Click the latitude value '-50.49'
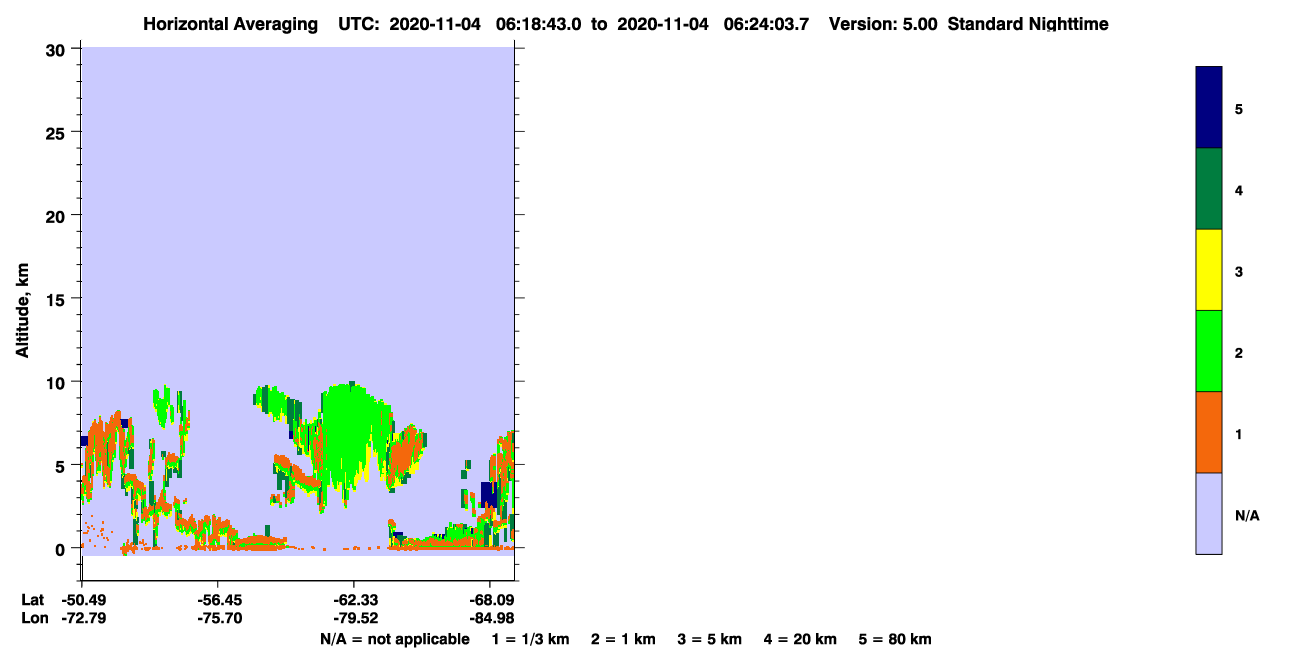The width and height of the screenshot is (1300, 667). pyautogui.click(x=83, y=600)
